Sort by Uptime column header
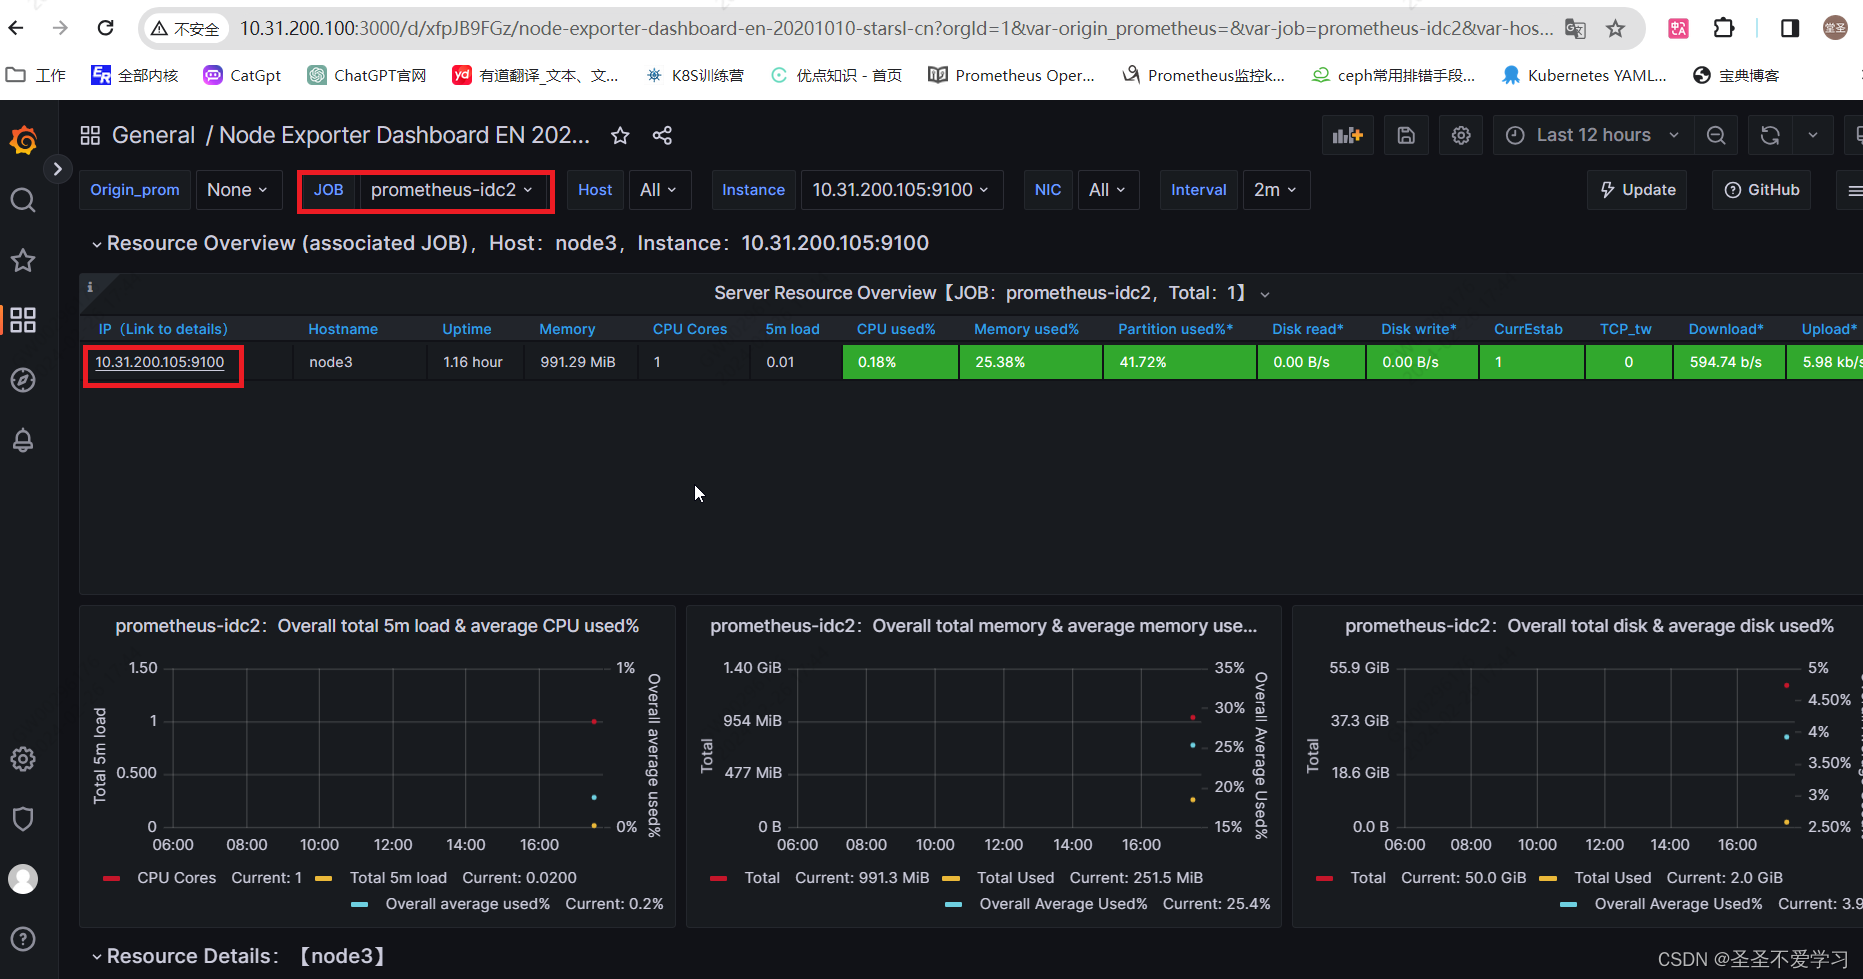Screen dimensions: 1863x979 click(467, 329)
